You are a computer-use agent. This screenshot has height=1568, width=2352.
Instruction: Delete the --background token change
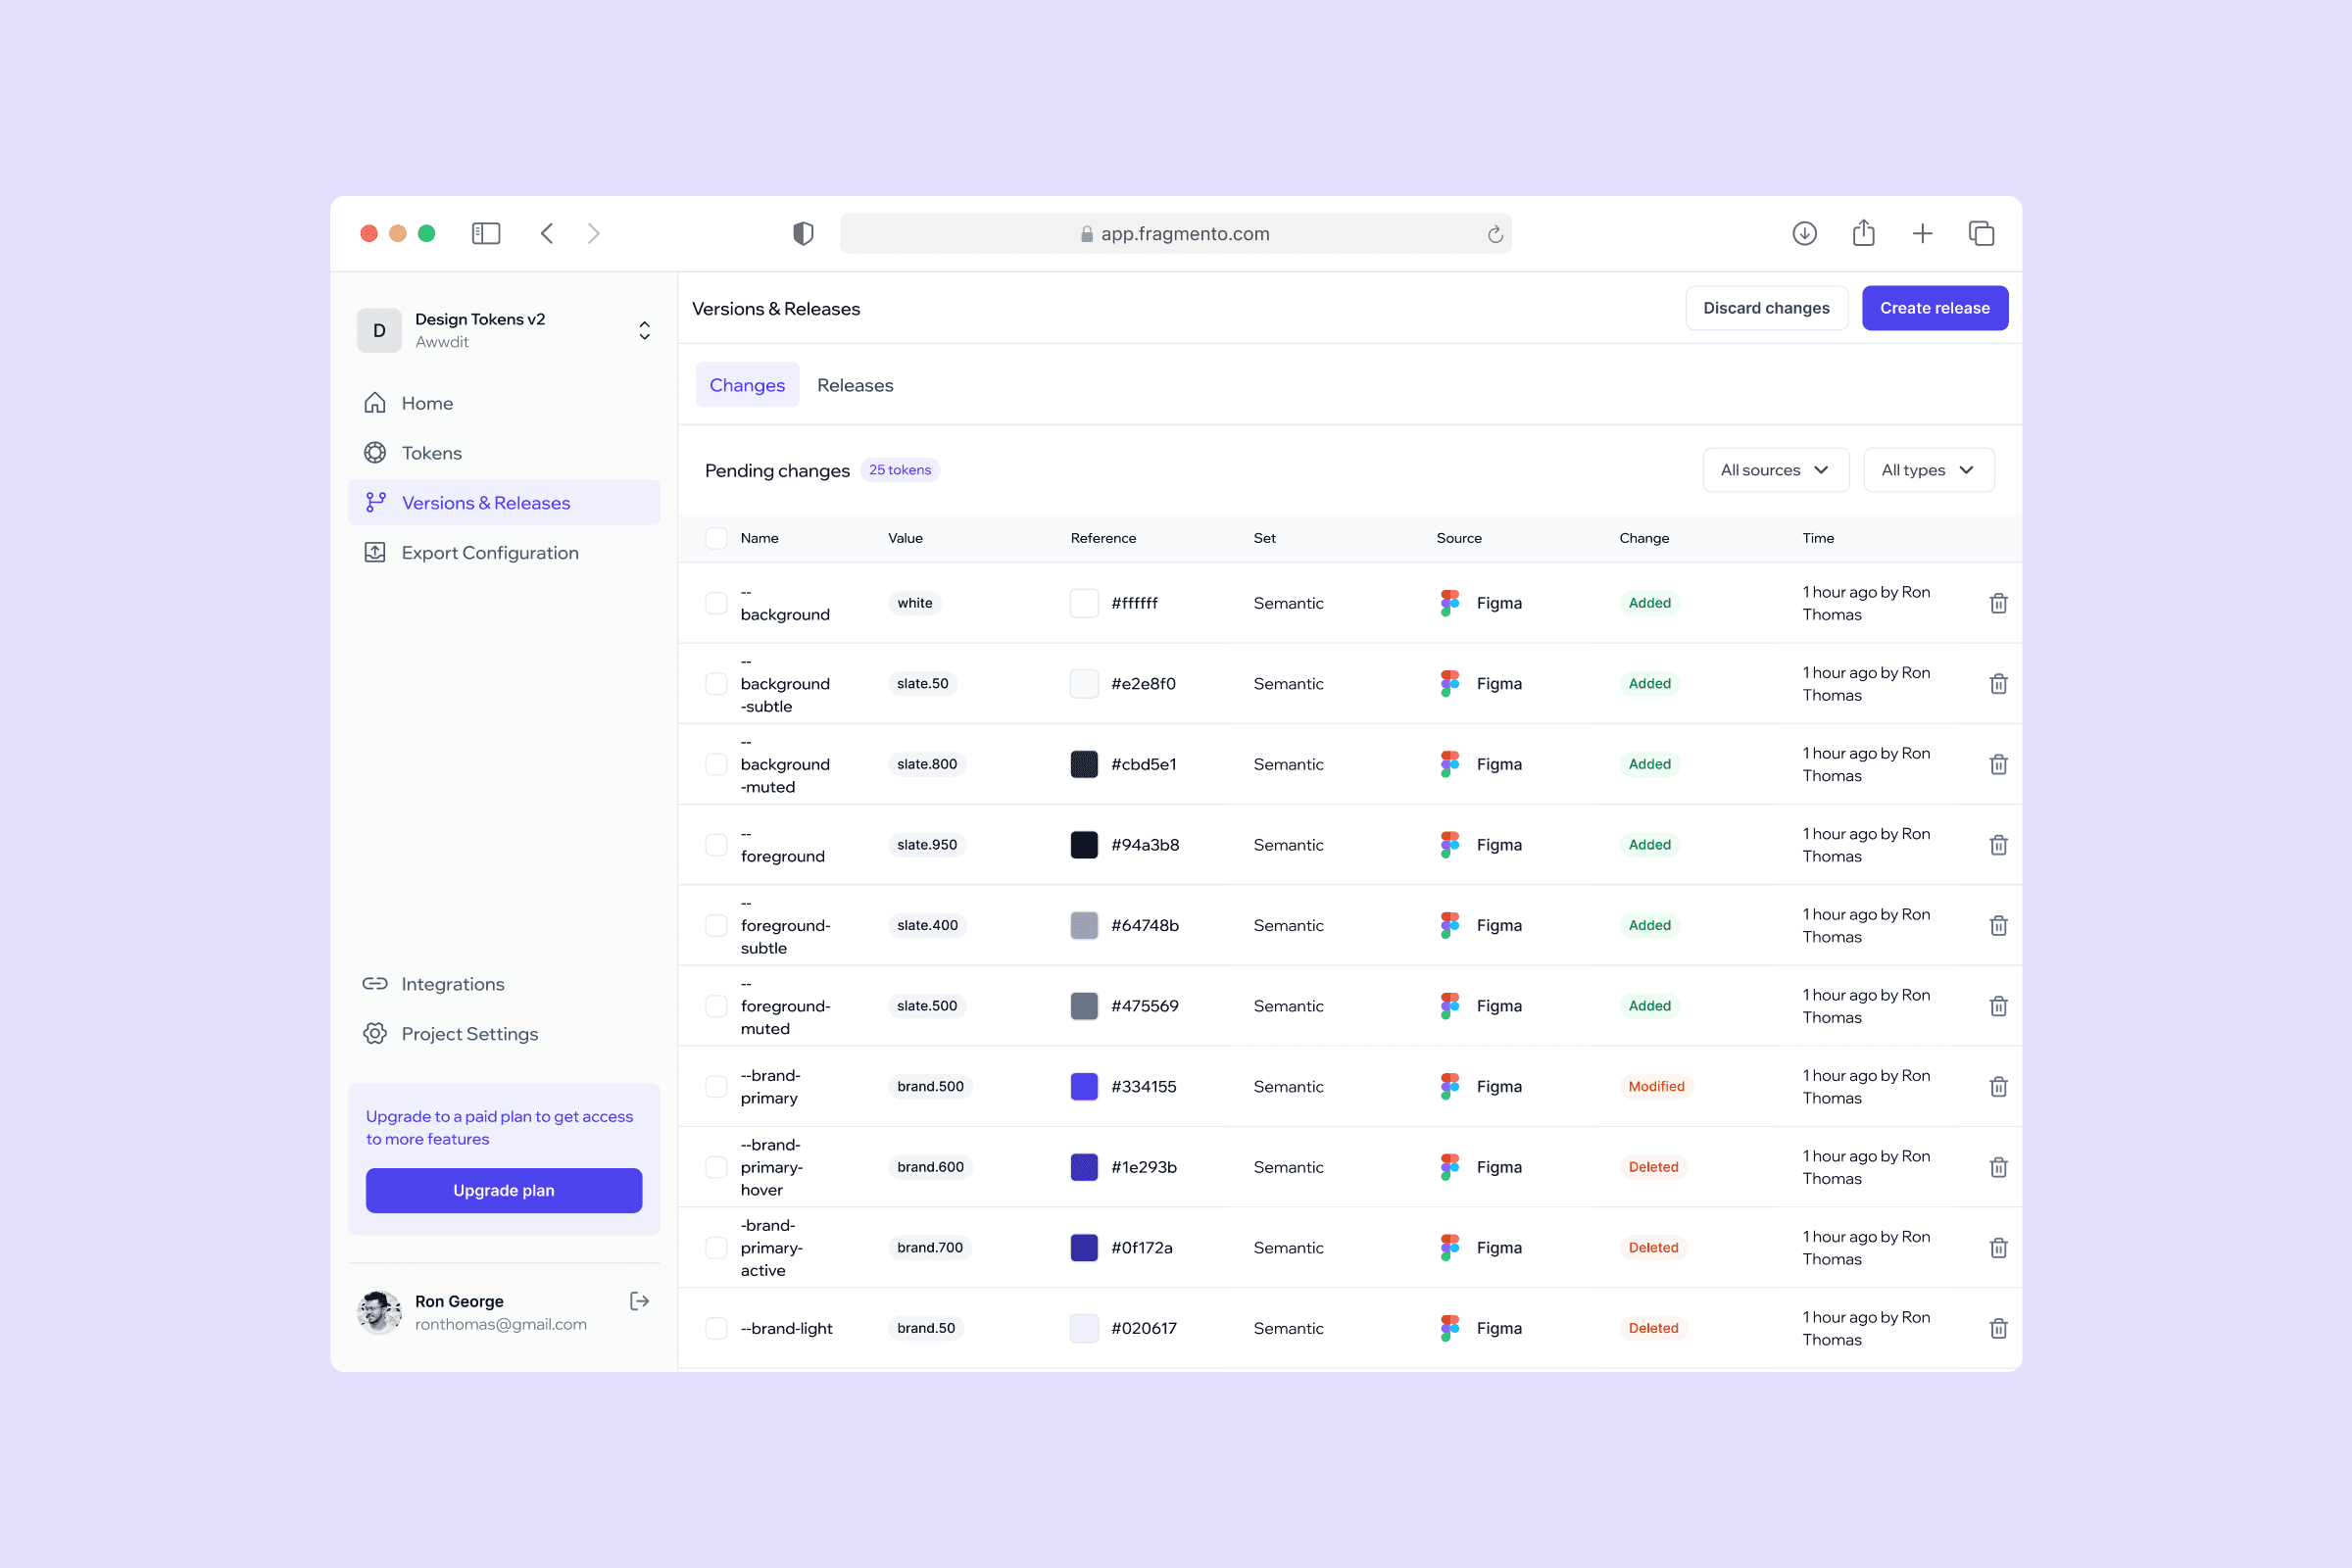coord(1997,603)
